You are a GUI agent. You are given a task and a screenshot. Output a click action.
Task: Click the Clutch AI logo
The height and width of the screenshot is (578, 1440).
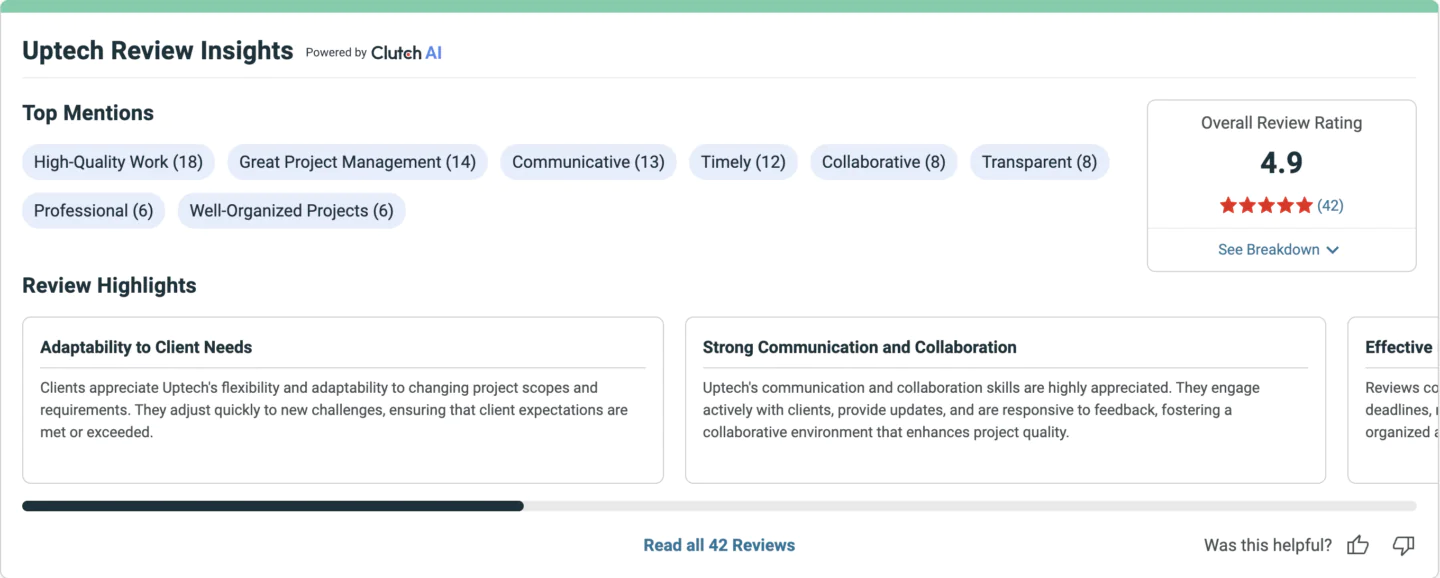pyautogui.click(x=406, y=53)
